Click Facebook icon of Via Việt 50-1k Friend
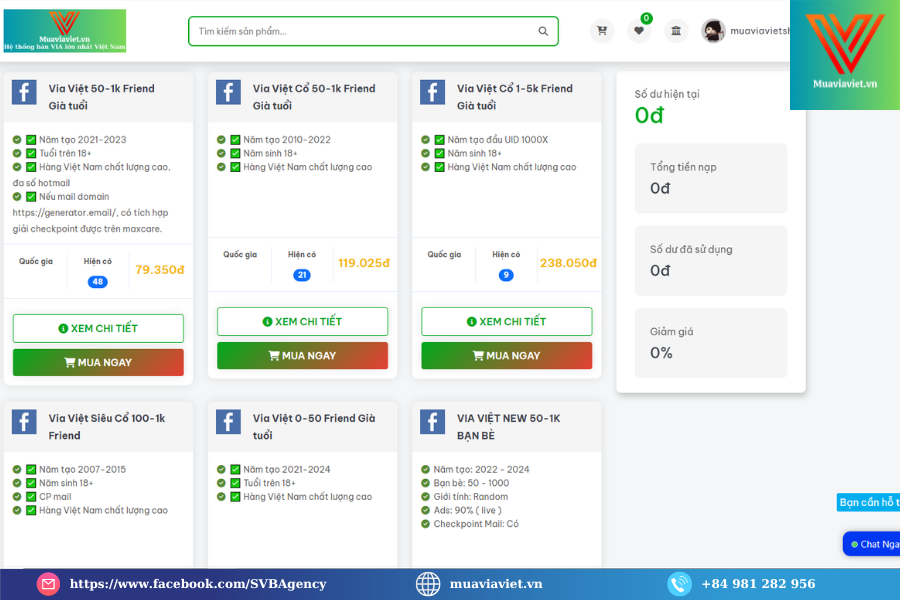The image size is (900, 600). tap(24, 92)
